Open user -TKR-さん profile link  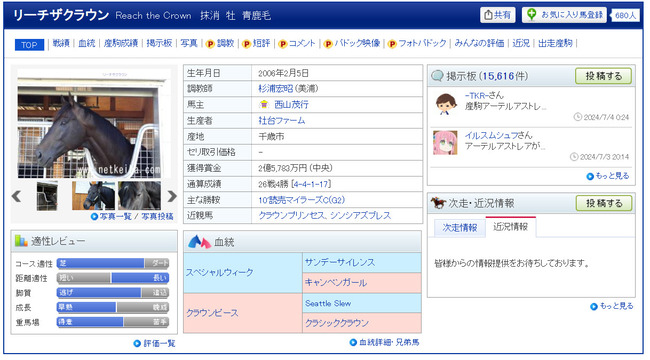tap(484, 95)
